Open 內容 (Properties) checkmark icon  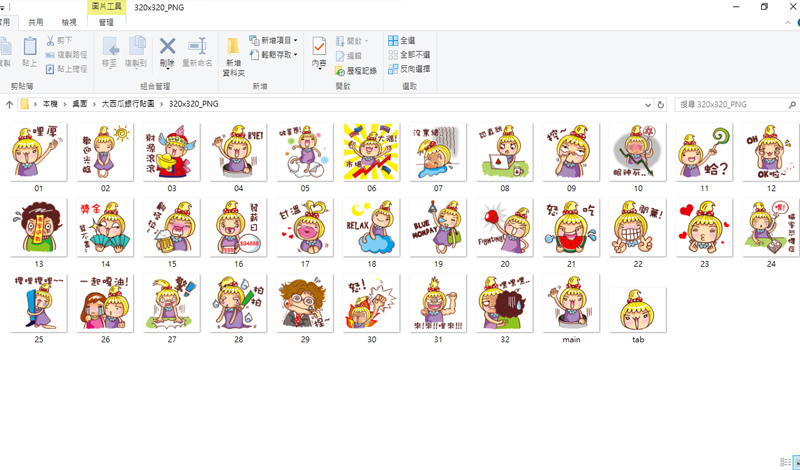[319, 47]
